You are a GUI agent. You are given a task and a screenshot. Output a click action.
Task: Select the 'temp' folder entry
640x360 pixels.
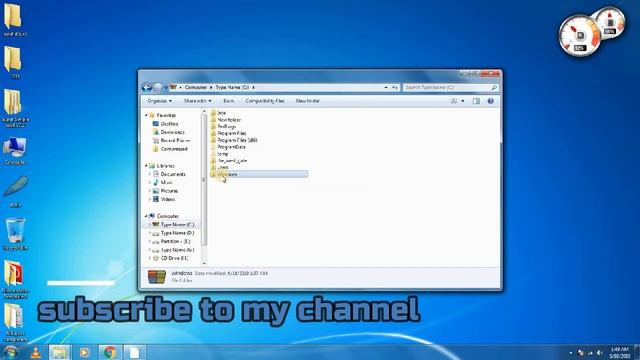(222, 154)
